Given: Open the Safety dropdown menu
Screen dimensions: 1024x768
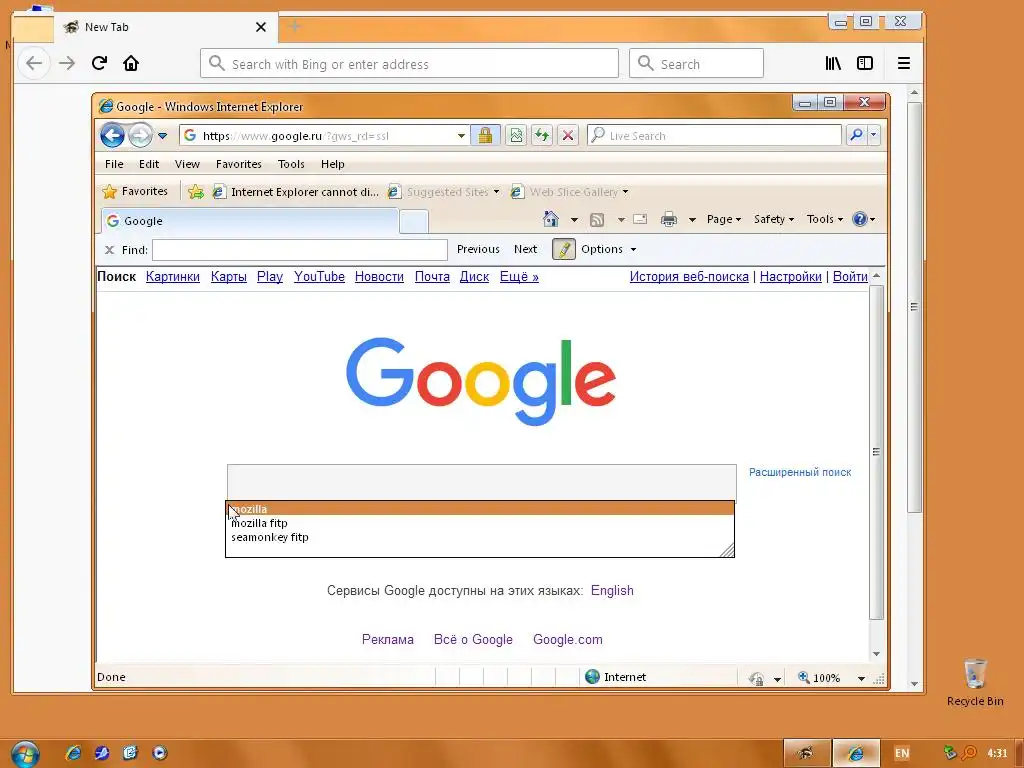Looking at the screenshot, I should click(774, 219).
